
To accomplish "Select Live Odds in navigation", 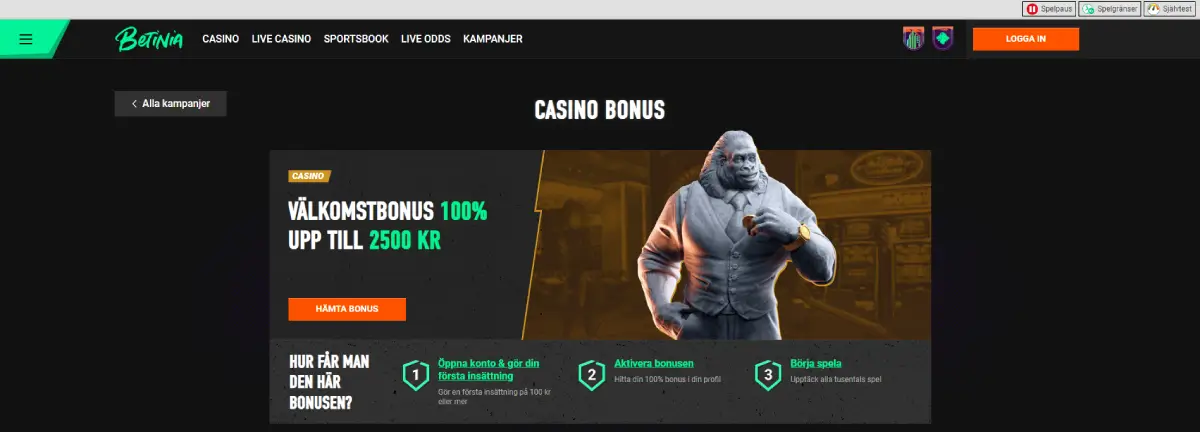I will tap(426, 39).
